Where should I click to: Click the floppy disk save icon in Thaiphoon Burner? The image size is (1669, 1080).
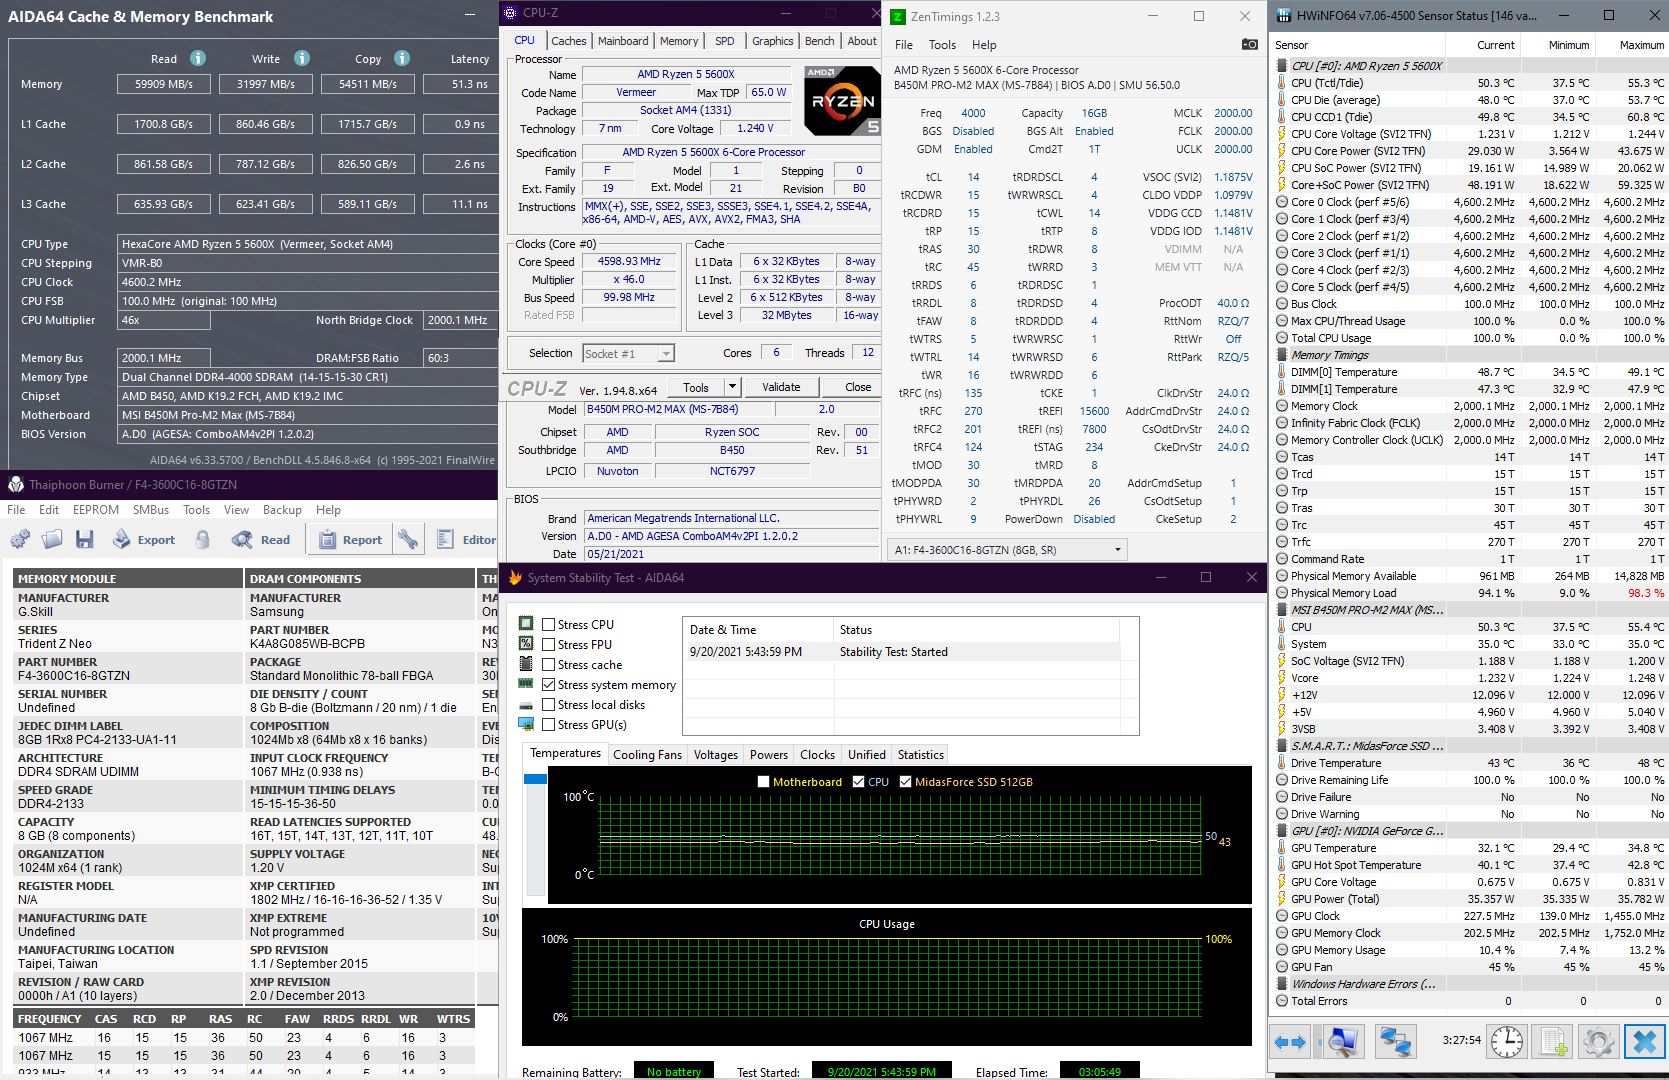point(84,540)
